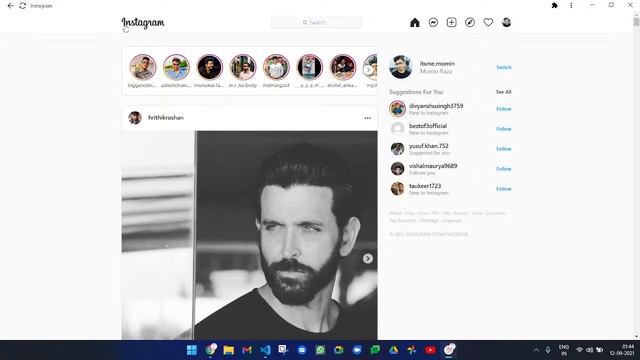This screenshot has width=640, height=360.
Task: Open more options on hrithikroshan post
Action: point(367,118)
